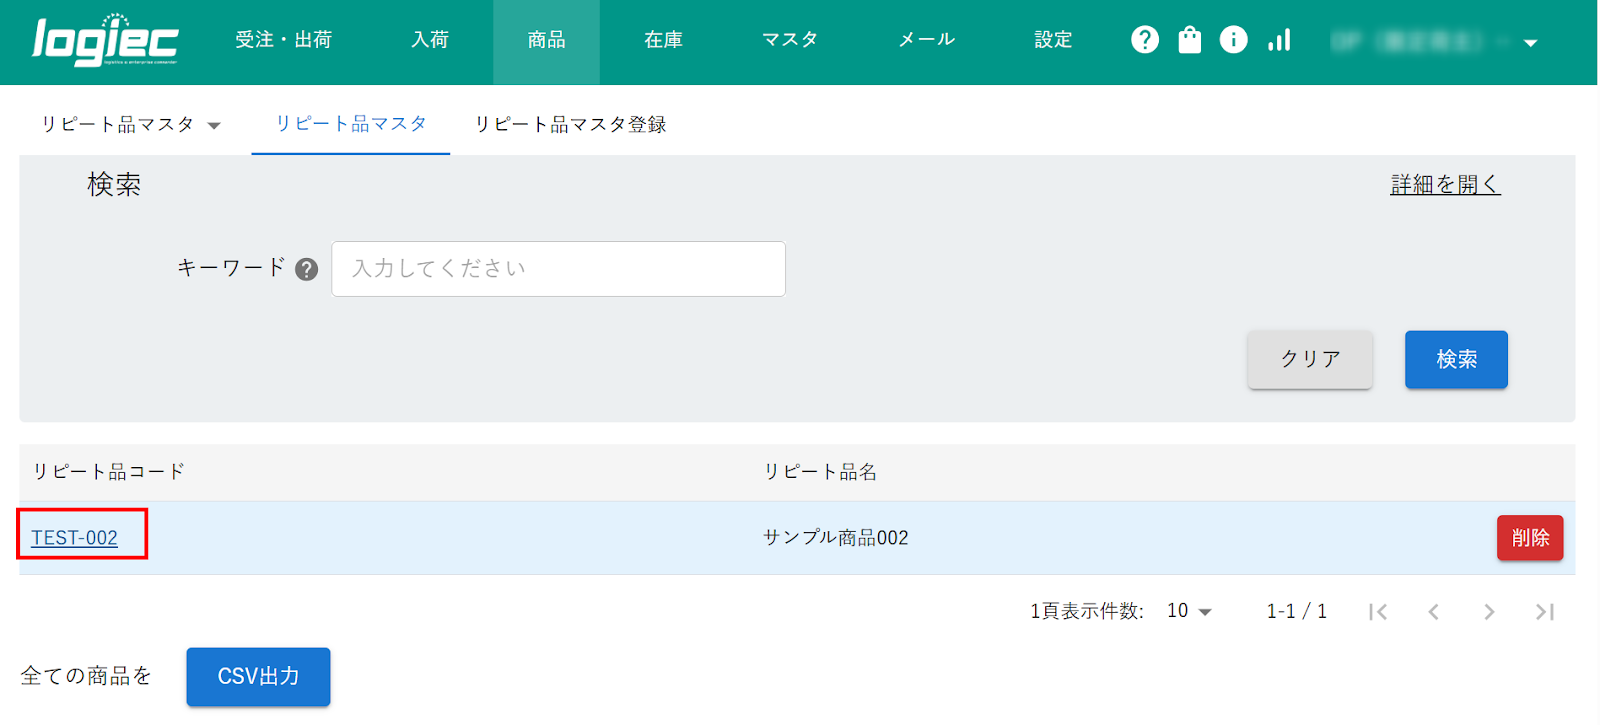1600x725 pixels.
Task: Open the TEST-002 item link
Action: point(75,538)
